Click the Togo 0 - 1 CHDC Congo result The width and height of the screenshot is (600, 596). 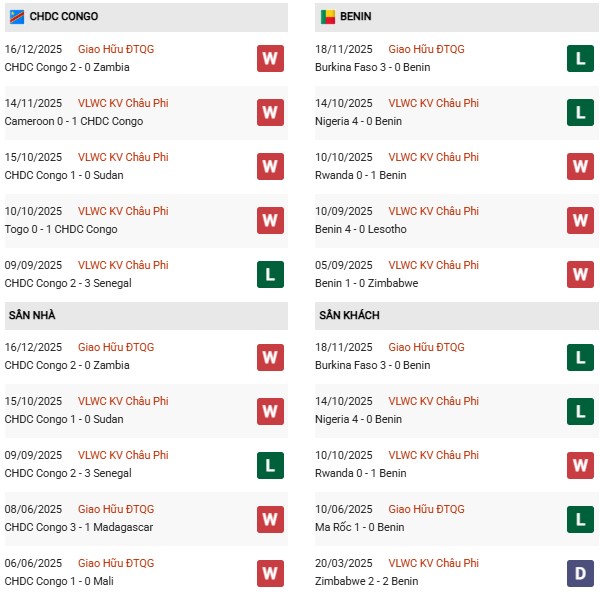pyautogui.click(x=61, y=229)
